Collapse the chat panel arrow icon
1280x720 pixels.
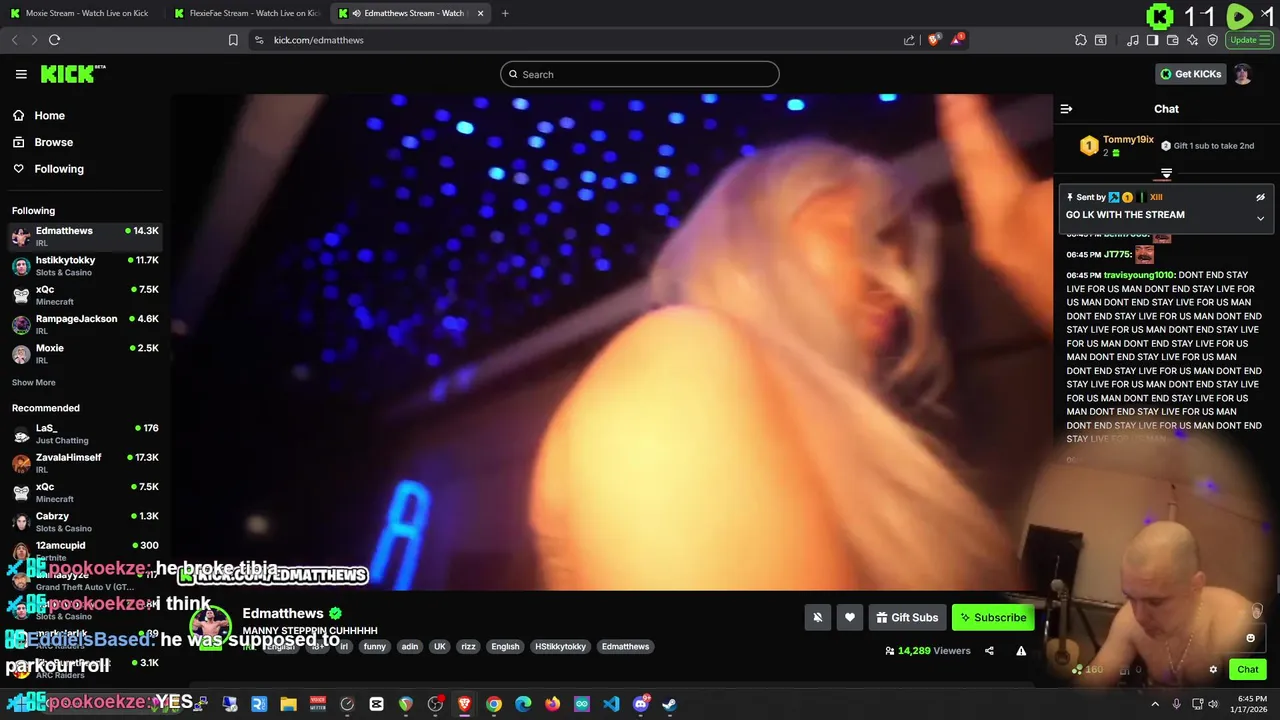(1066, 109)
